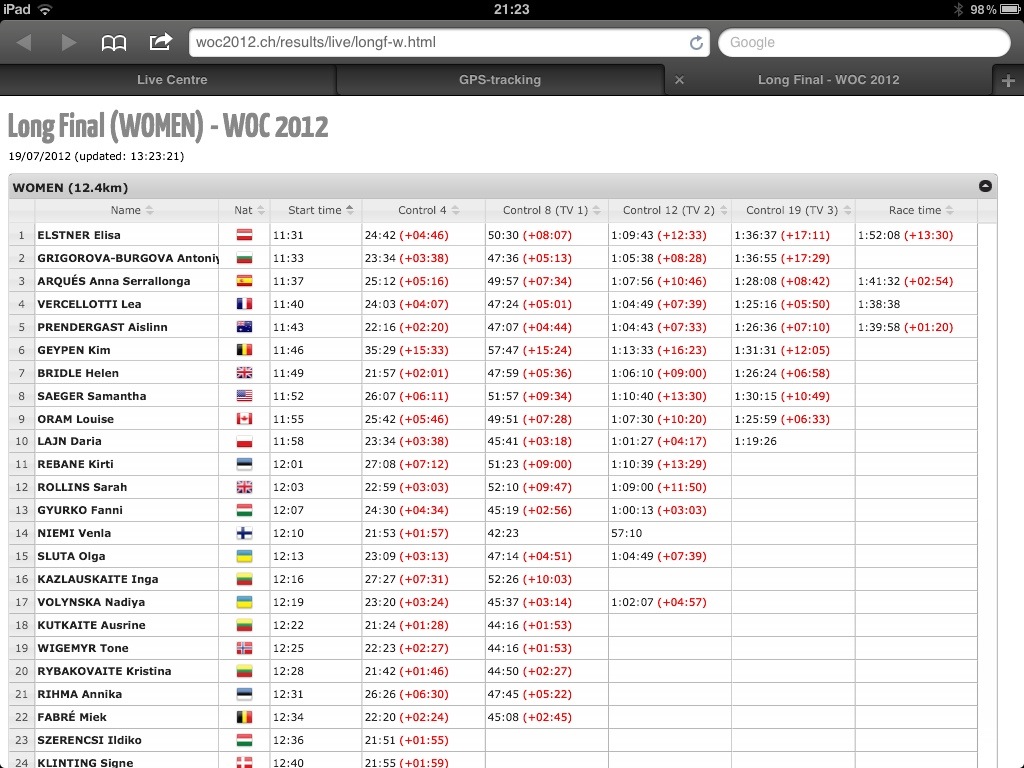
Task: Tap the Google search field
Action: pos(864,43)
